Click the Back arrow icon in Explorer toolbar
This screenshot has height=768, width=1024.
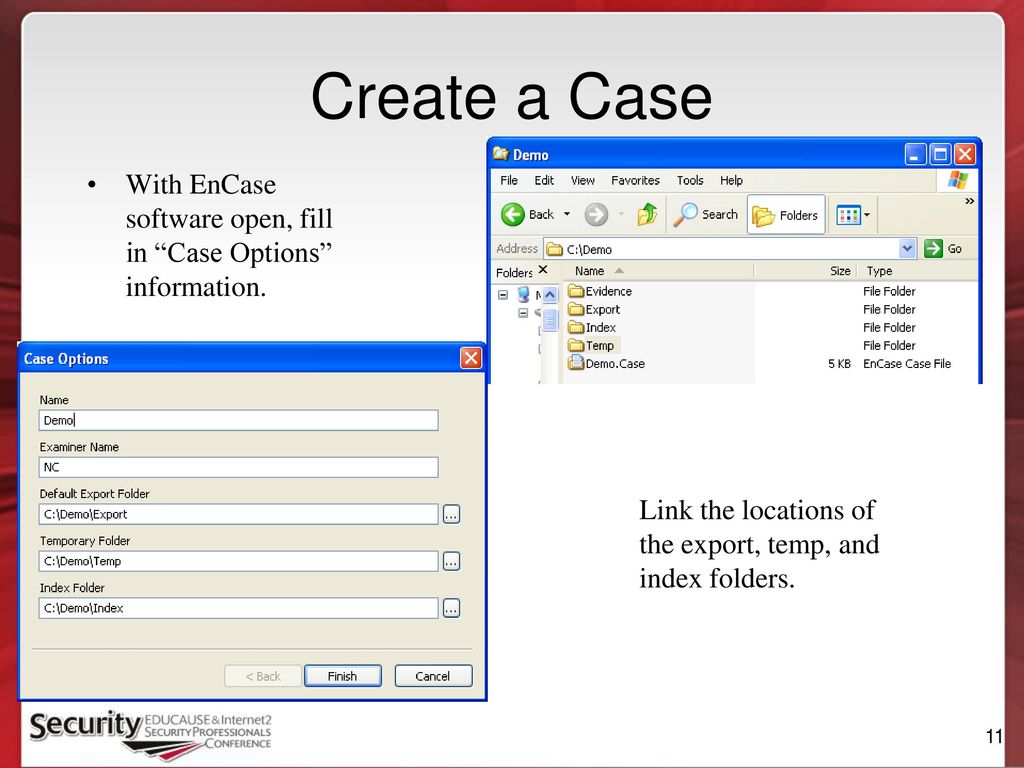(513, 214)
